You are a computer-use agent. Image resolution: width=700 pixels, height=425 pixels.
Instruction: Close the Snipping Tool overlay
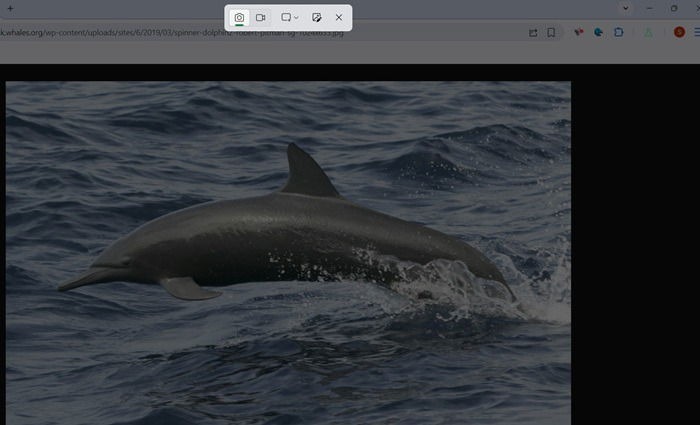(339, 18)
